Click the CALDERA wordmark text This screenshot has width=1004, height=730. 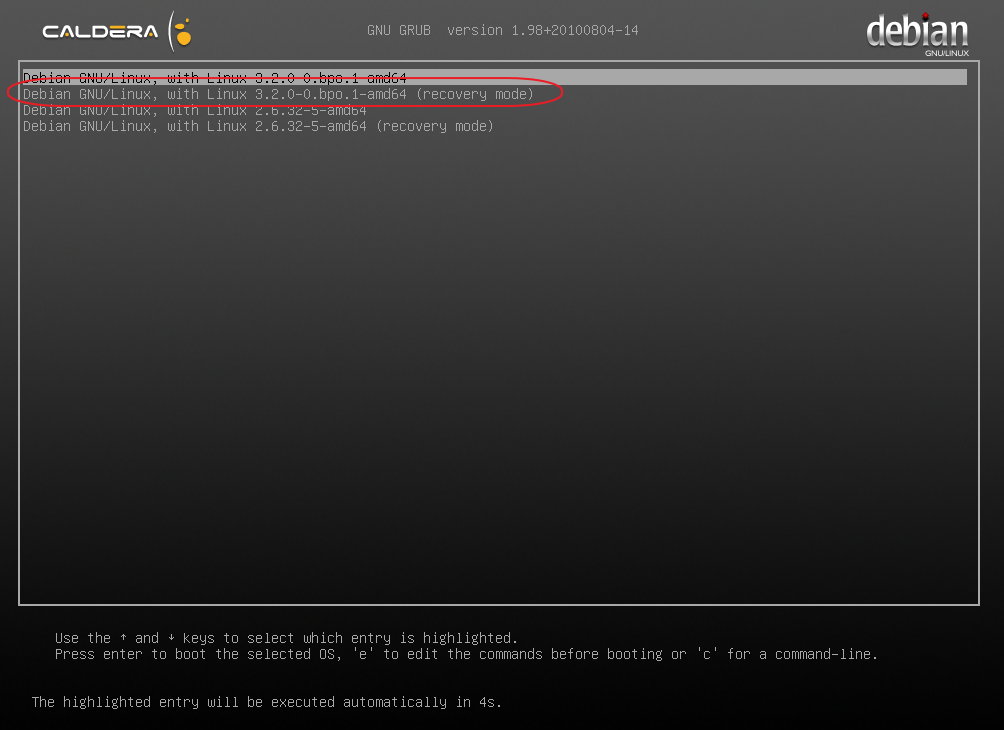point(100,32)
